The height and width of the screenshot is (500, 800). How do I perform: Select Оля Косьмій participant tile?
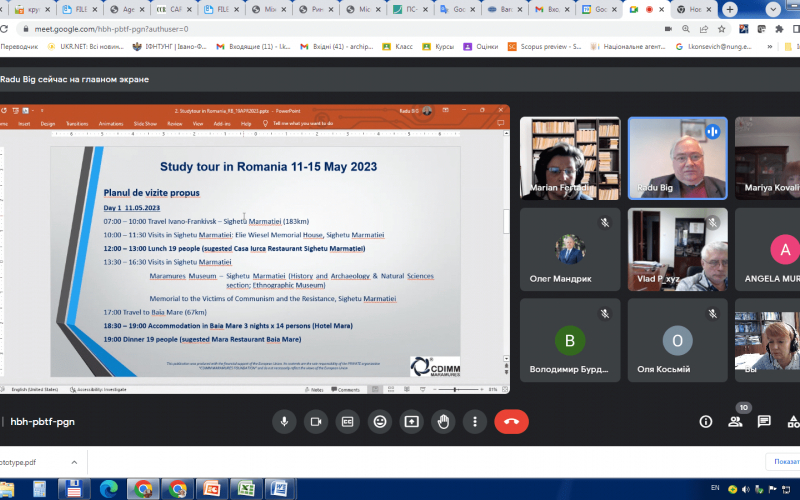tap(678, 340)
